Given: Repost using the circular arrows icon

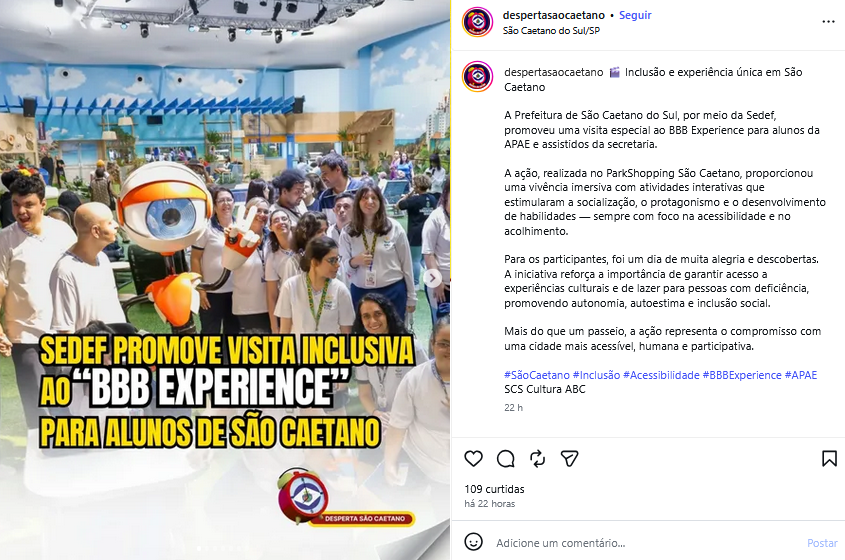Looking at the screenshot, I should [x=537, y=459].
